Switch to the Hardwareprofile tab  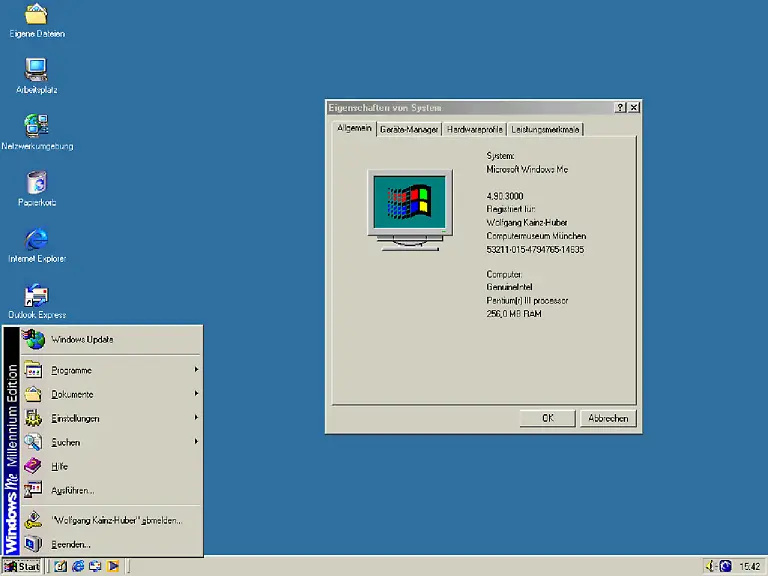(475, 129)
